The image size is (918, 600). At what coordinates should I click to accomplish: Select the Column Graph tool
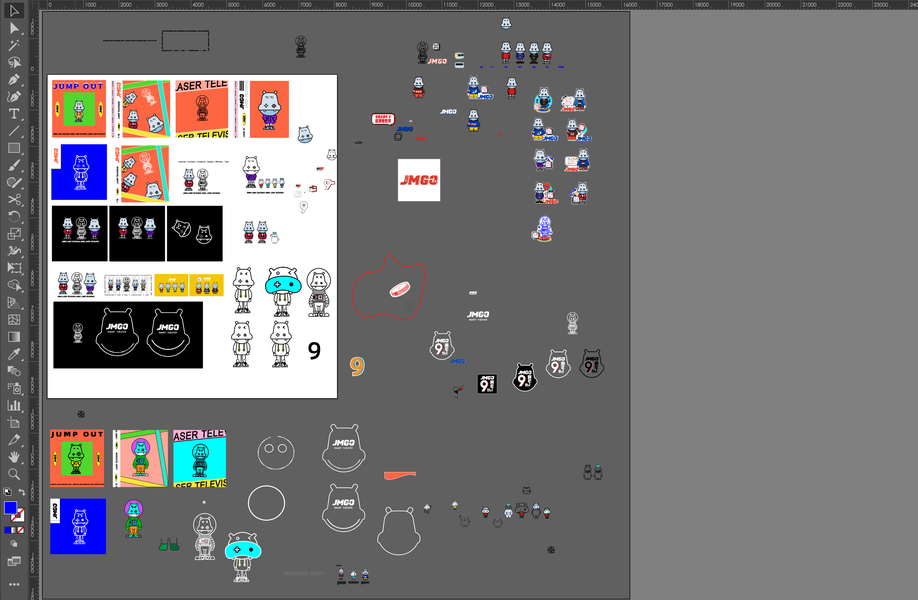pyautogui.click(x=13, y=405)
